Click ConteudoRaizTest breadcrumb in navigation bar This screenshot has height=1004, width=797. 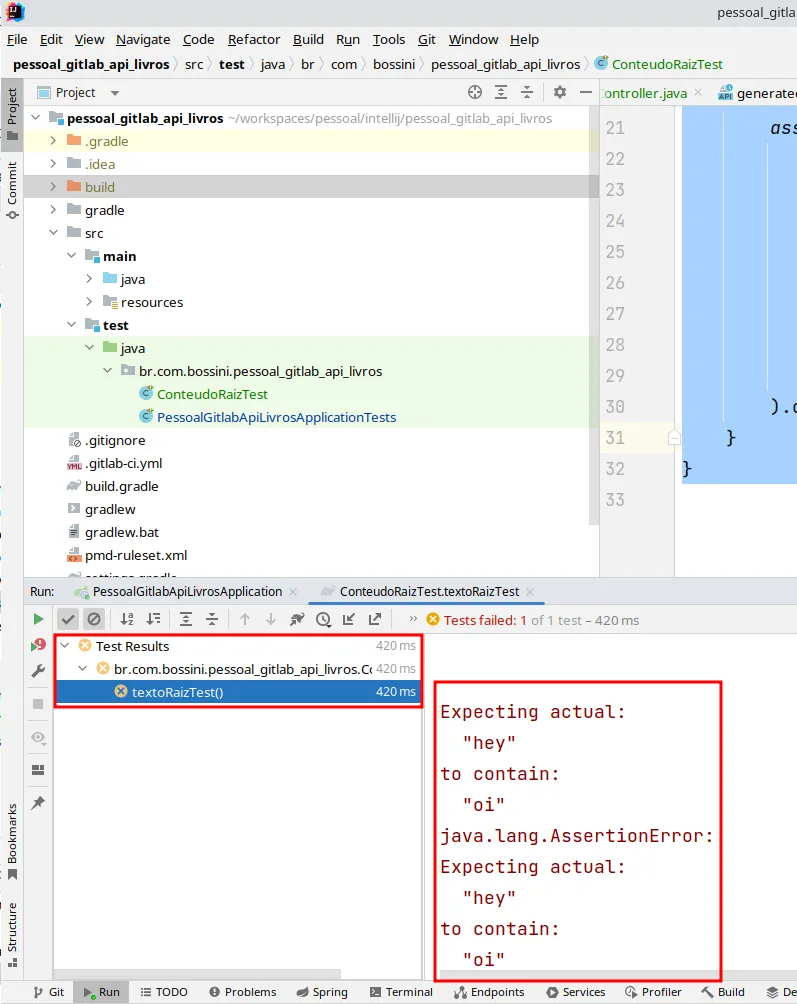pyautogui.click(x=666, y=64)
